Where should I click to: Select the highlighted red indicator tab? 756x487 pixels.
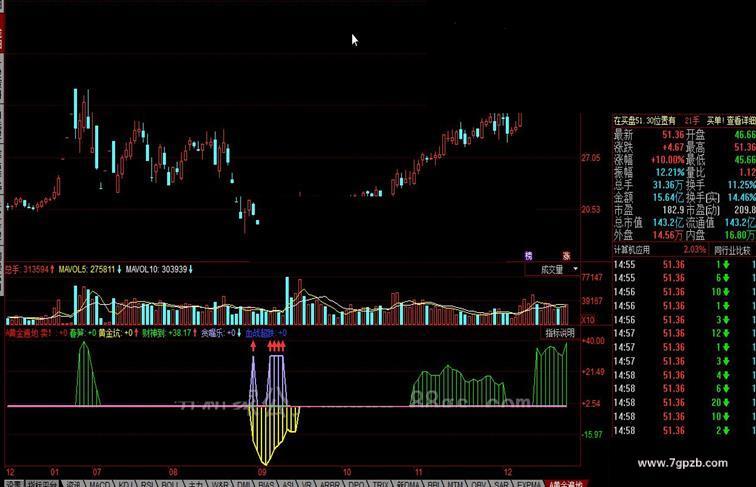point(566,484)
